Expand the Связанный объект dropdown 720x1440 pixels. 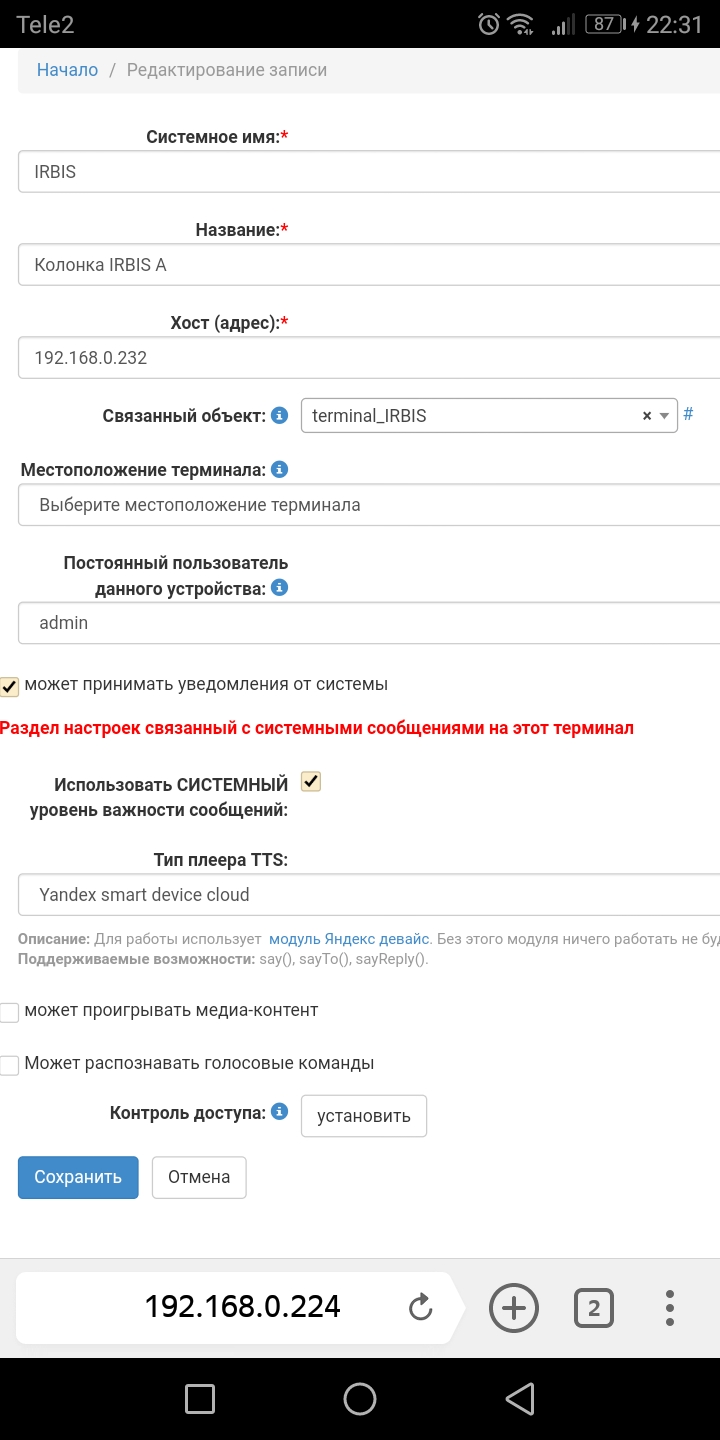[666, 415]
